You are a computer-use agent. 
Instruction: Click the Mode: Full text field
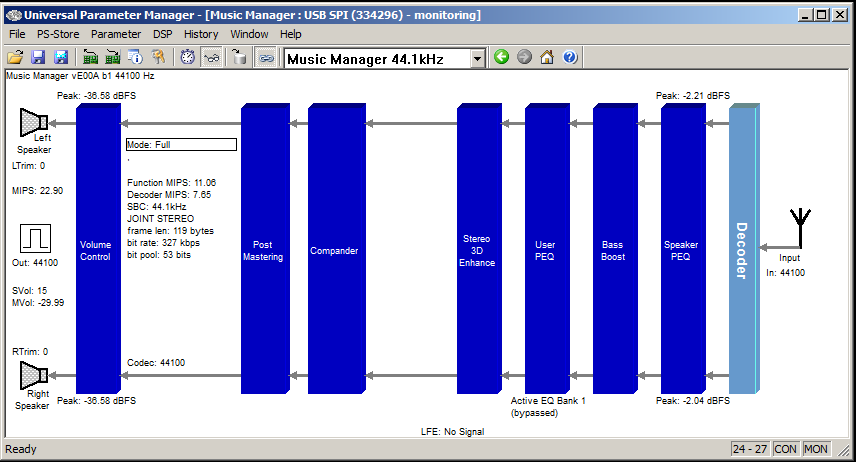coord(181,145)
